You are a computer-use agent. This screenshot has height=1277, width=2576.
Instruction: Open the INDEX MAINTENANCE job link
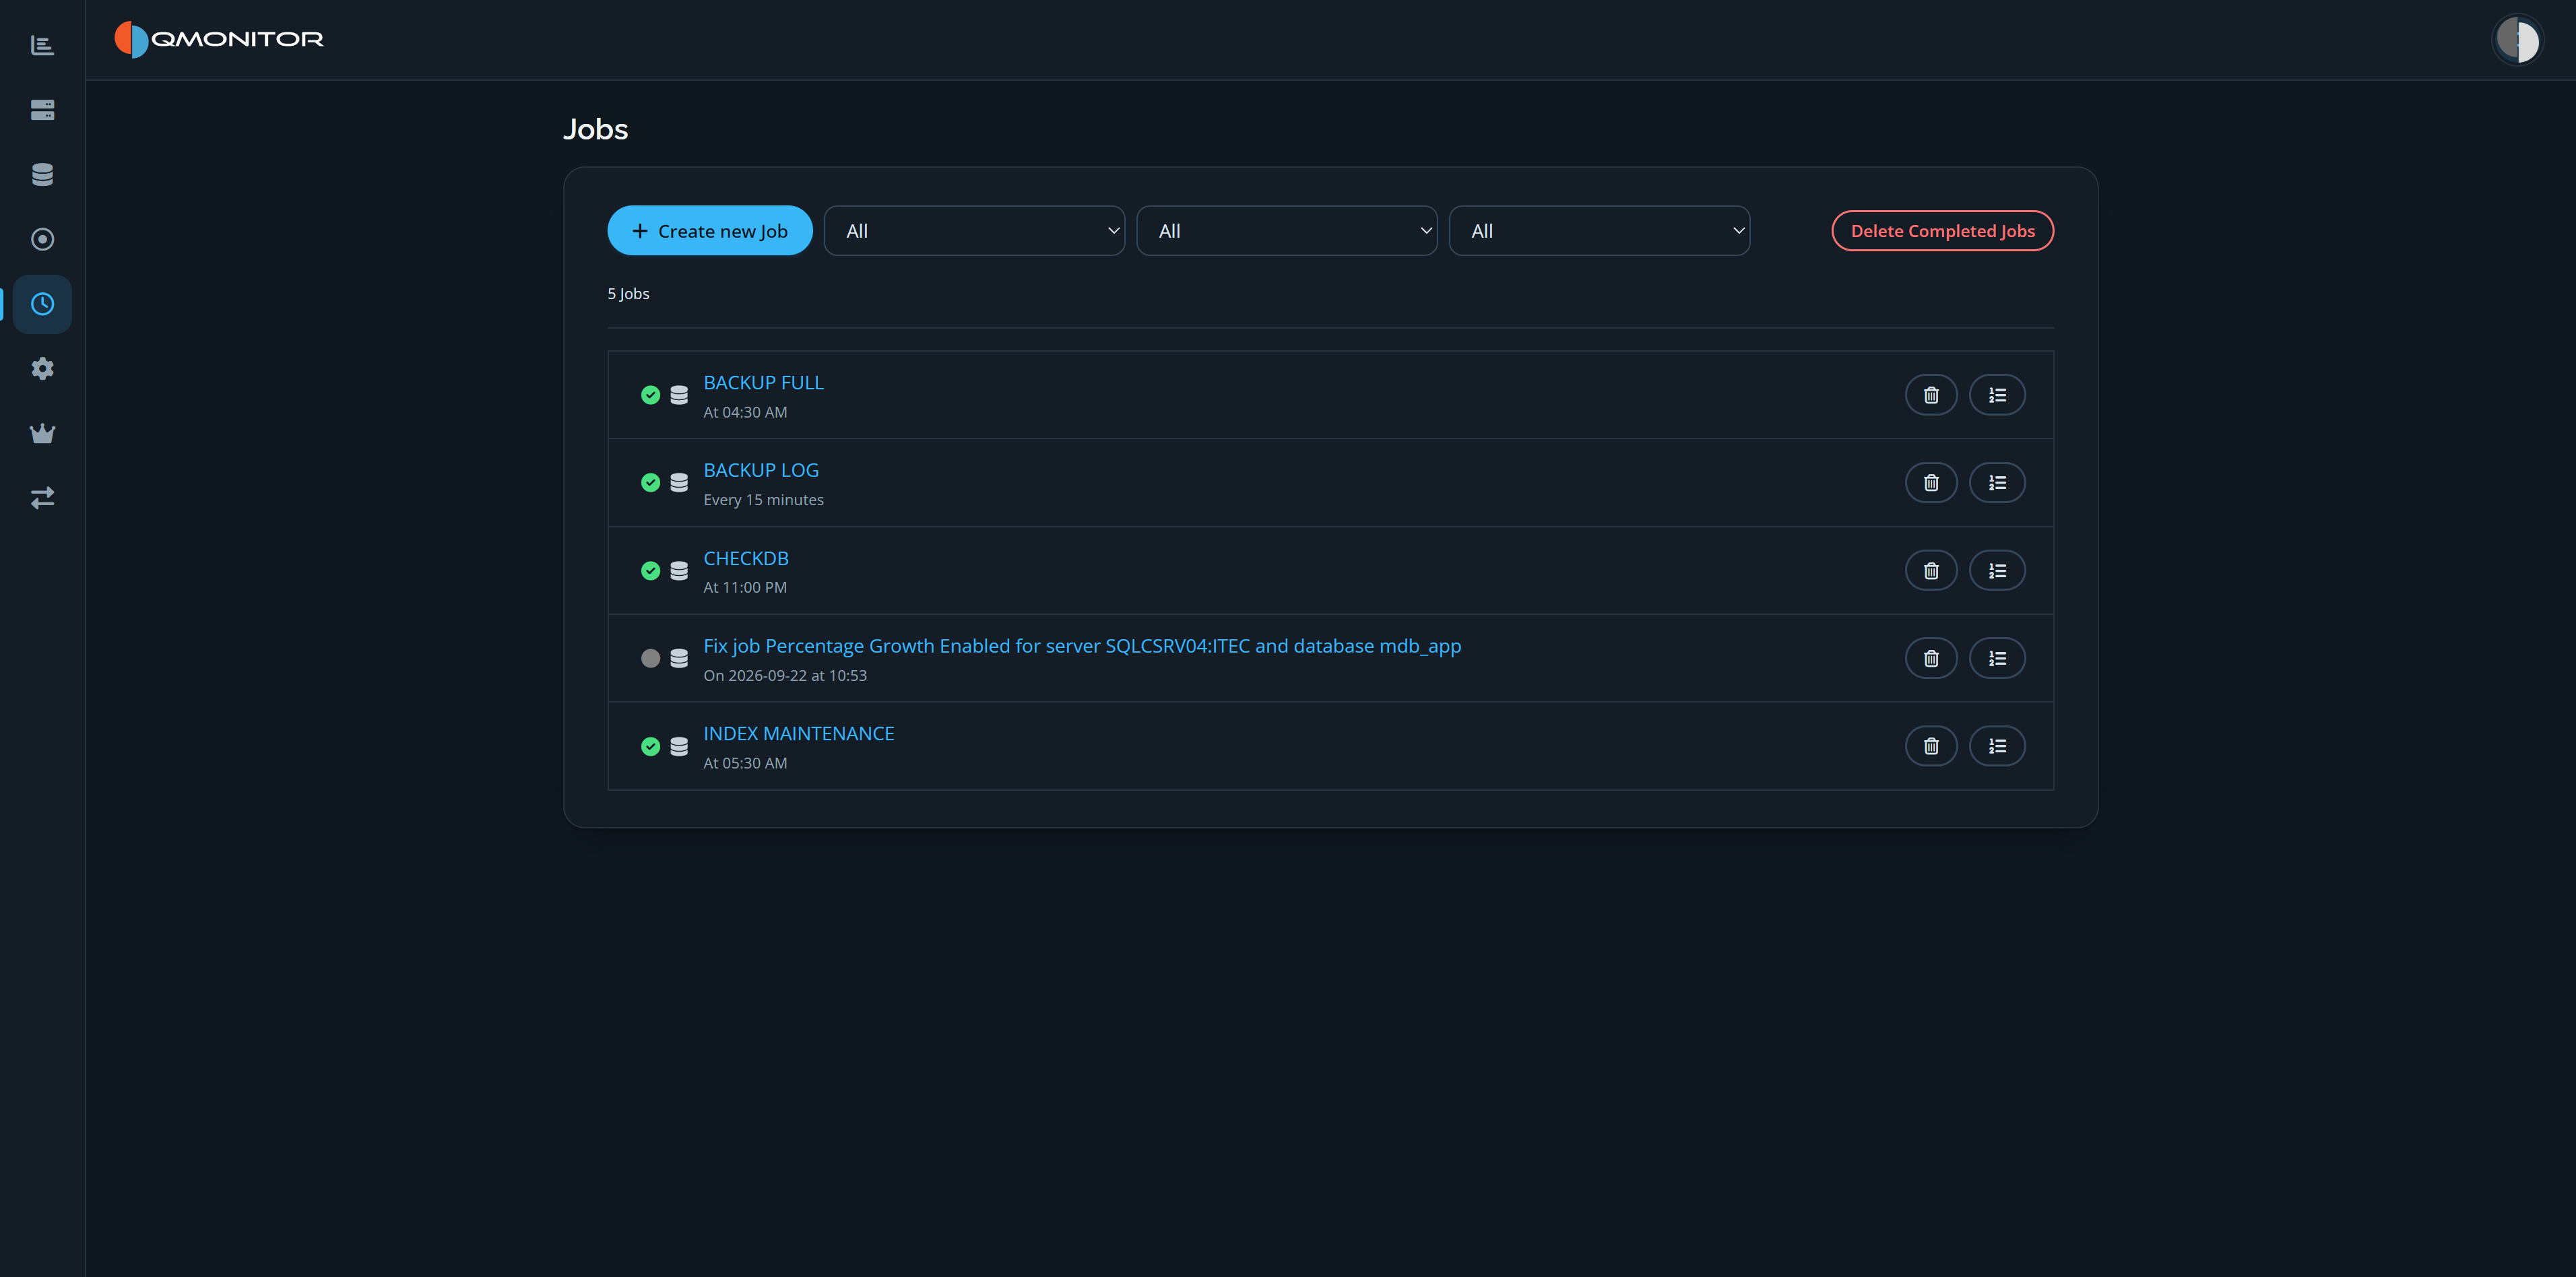coord(799,734)
